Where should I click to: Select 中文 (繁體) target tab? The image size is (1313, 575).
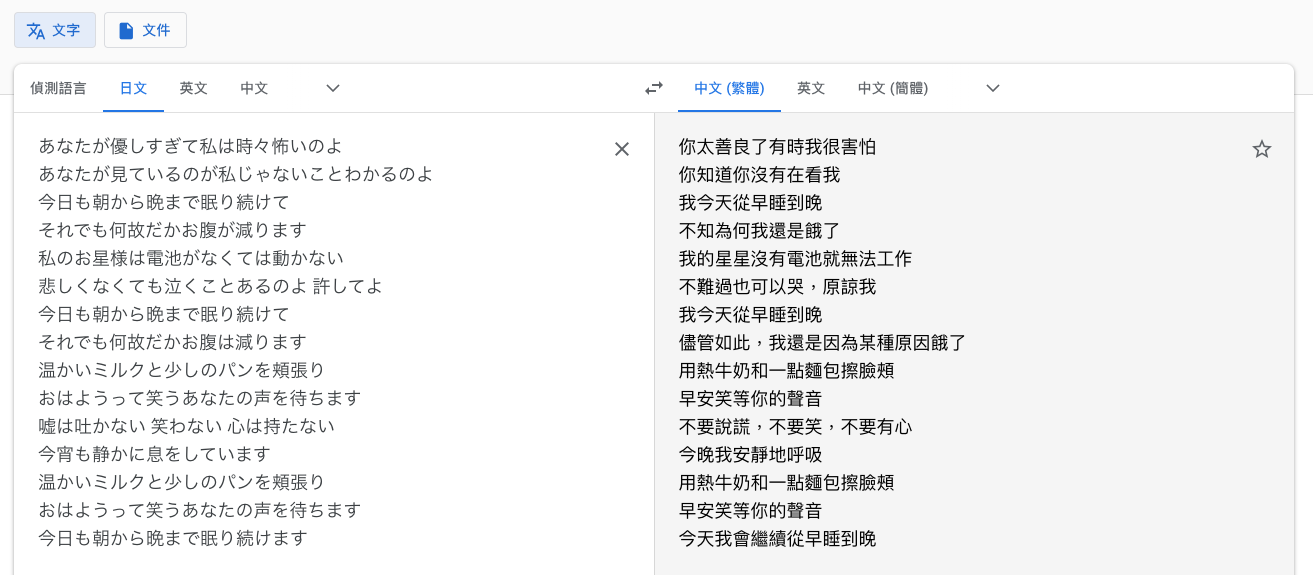pyautogui.click(x=729, y=88)
